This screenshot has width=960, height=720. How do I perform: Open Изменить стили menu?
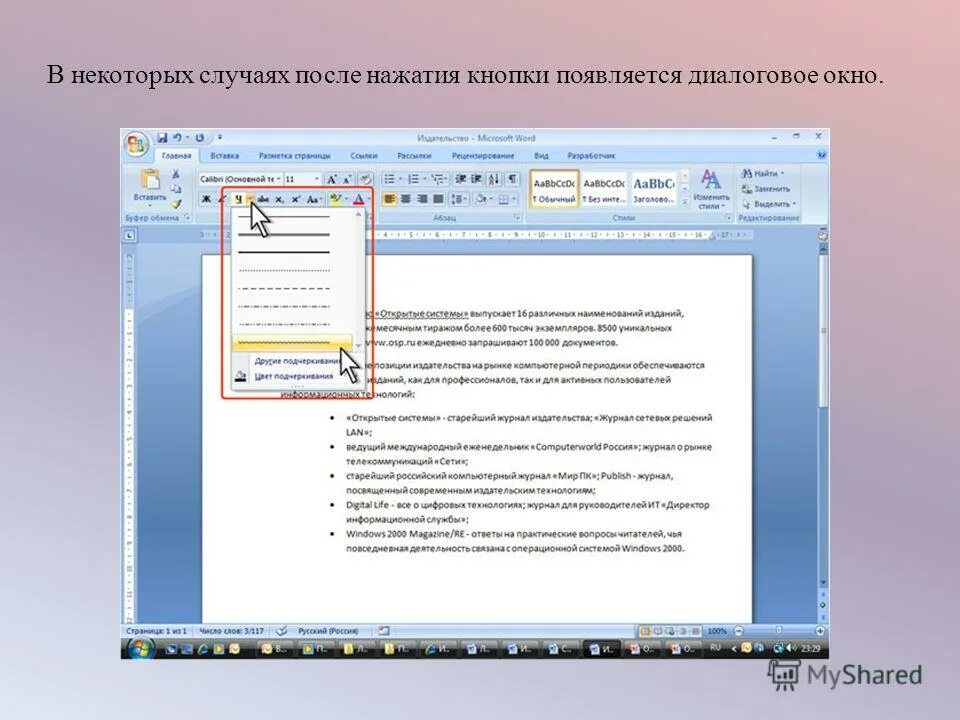[710, 190]
